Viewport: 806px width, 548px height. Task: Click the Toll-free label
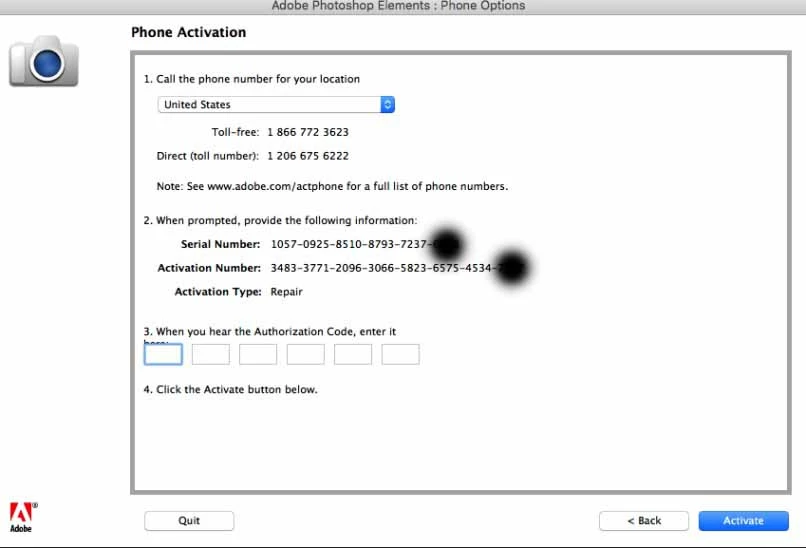coord(235,132)
